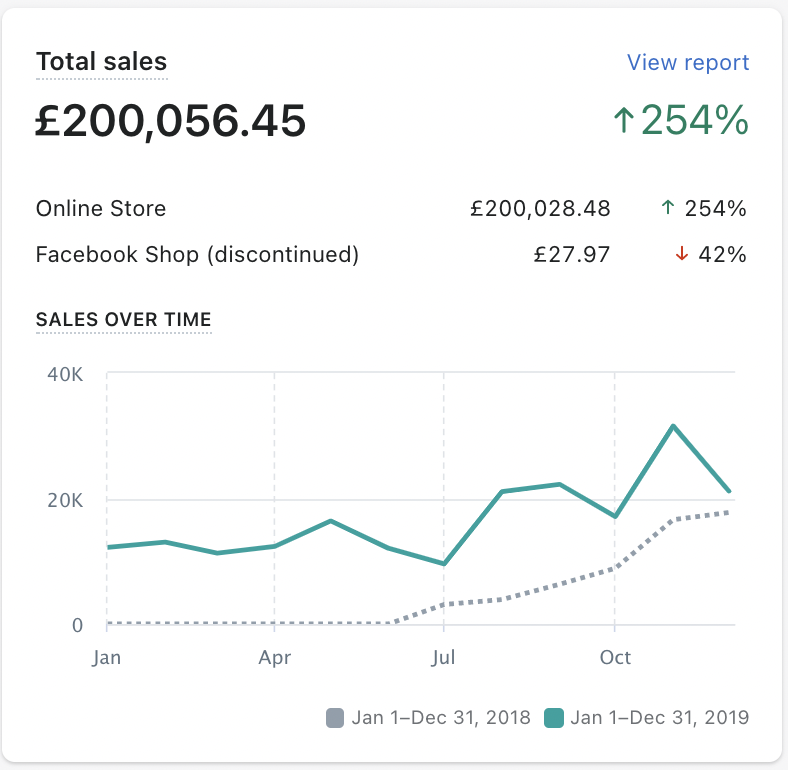This screenshot has width=788, height=770.
Task: Click the Online Store green up arrow
Action: pos(668,208)
